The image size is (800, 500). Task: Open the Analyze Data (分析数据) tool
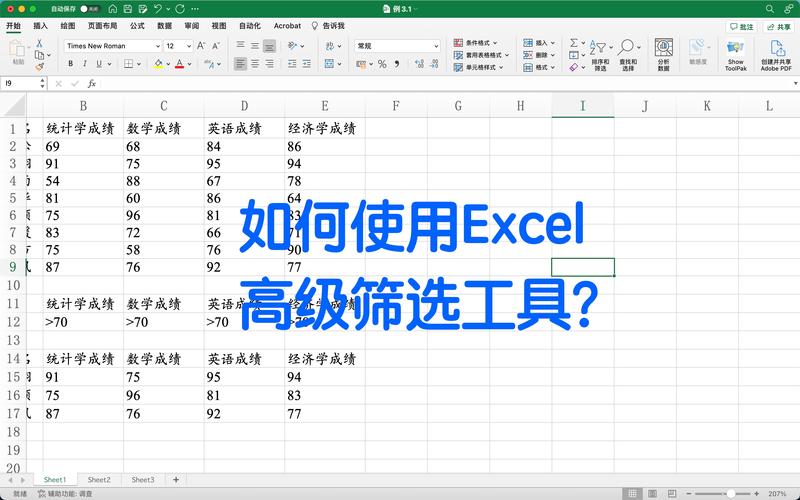click(x=663, y=54)
